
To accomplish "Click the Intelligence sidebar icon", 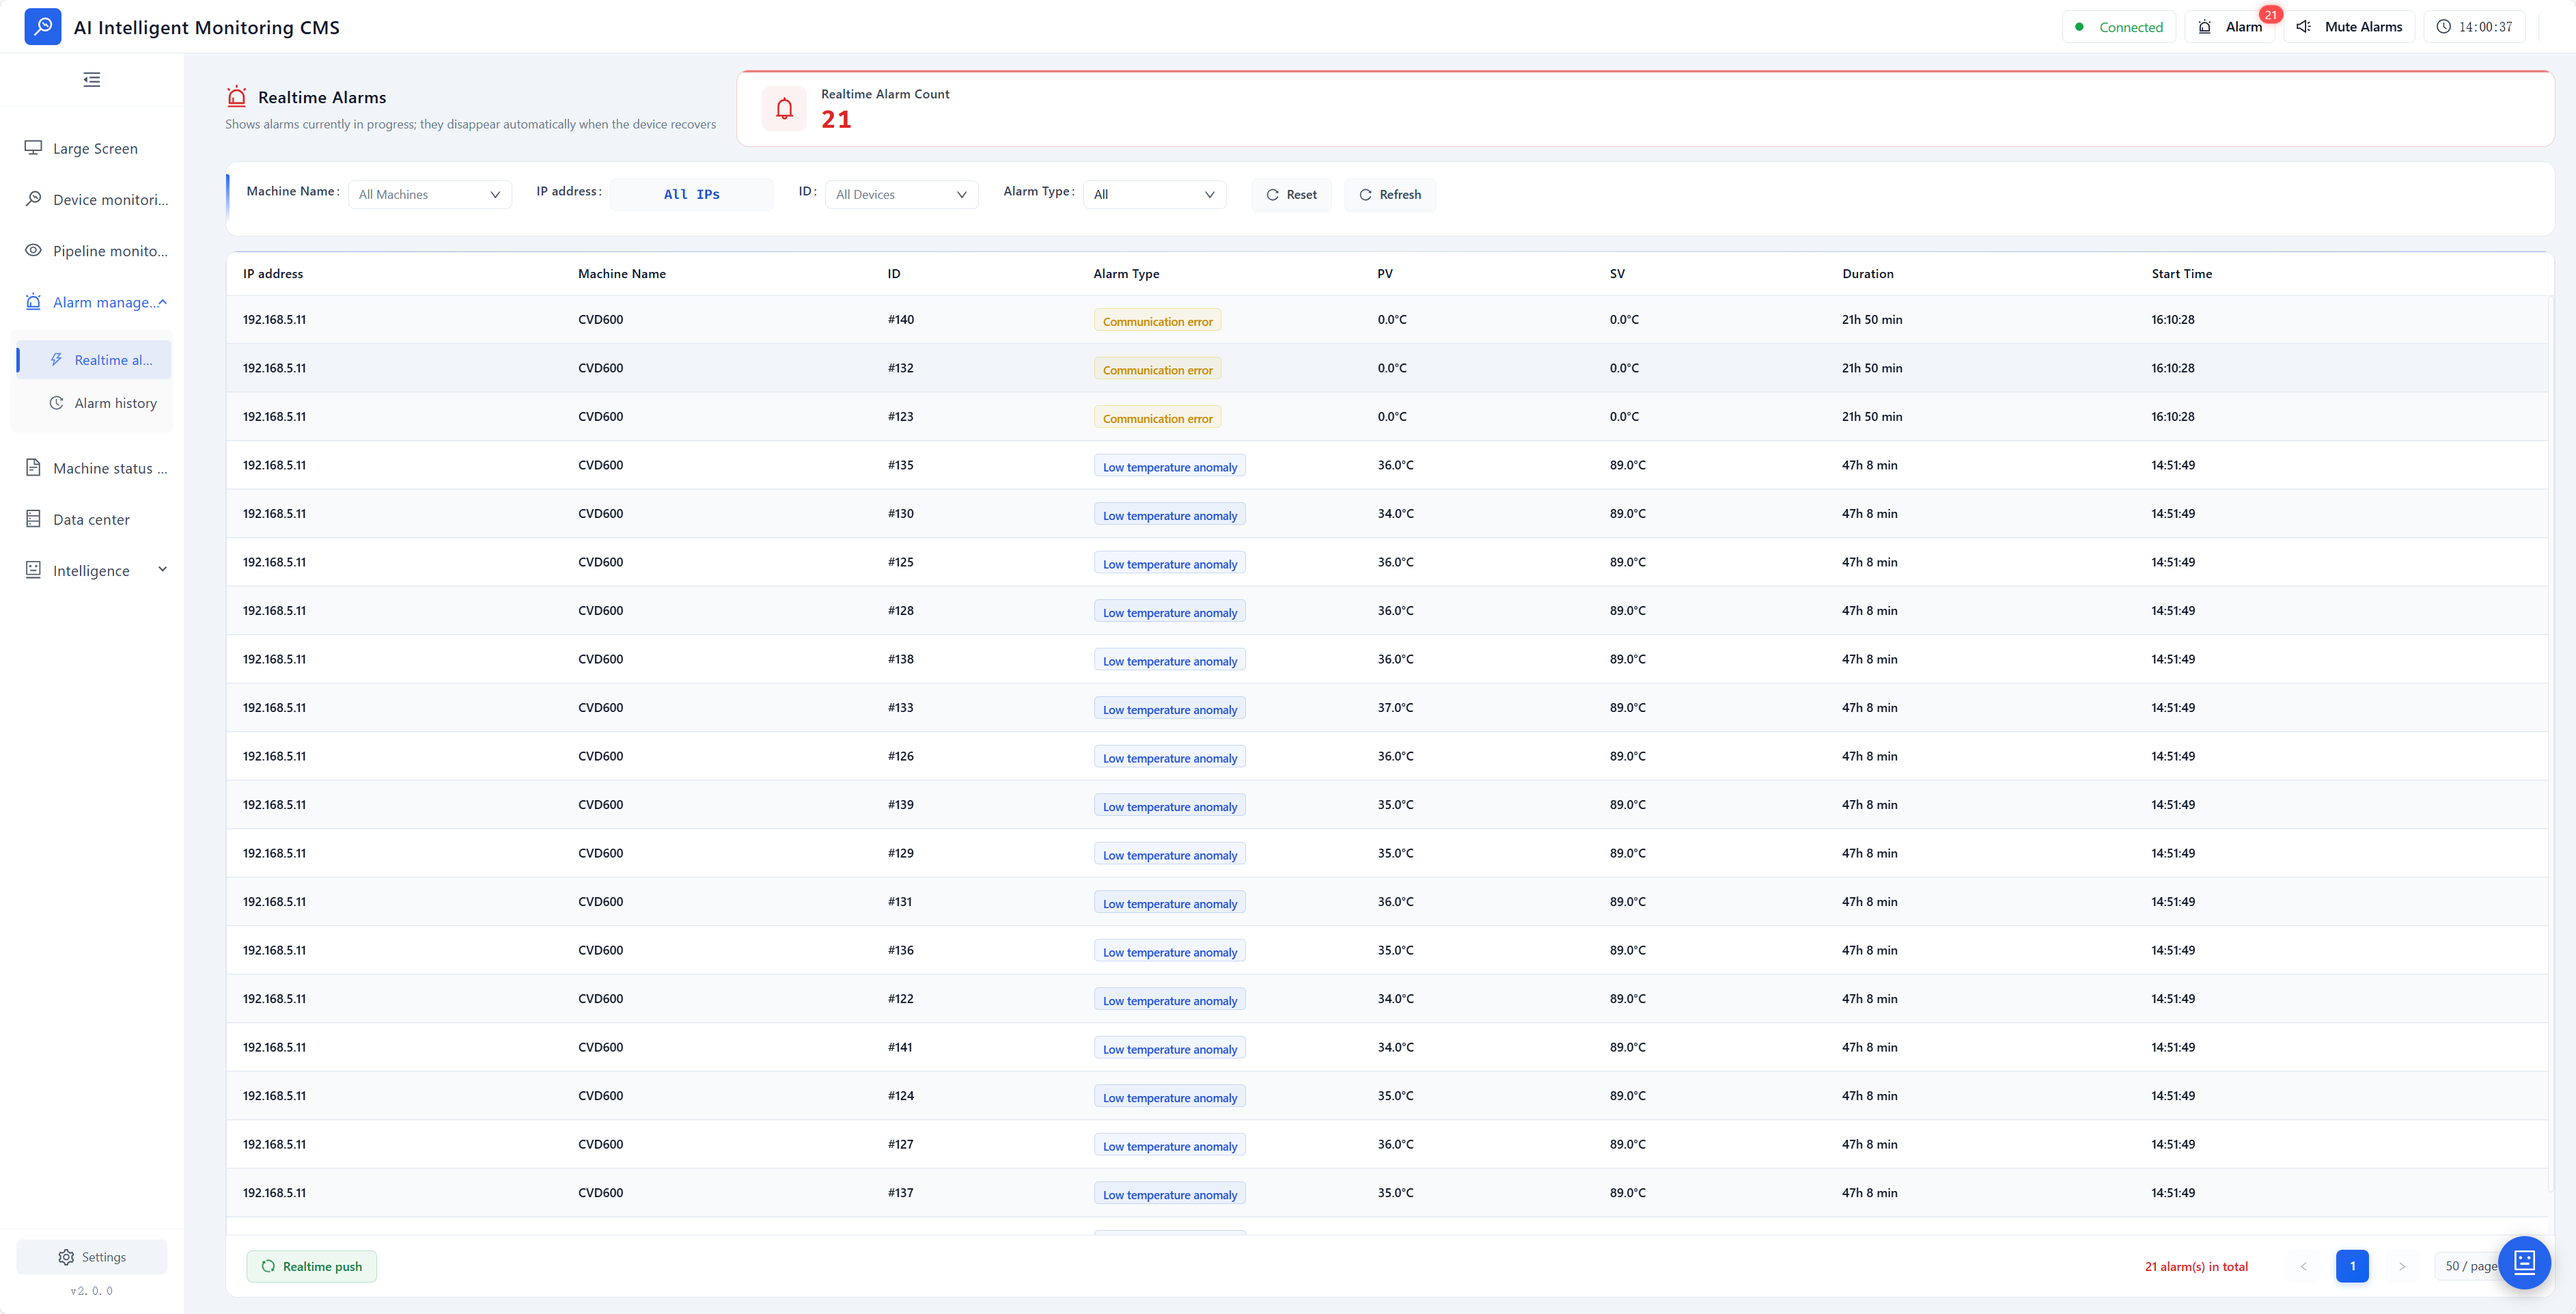I will (x=33, y=569).
